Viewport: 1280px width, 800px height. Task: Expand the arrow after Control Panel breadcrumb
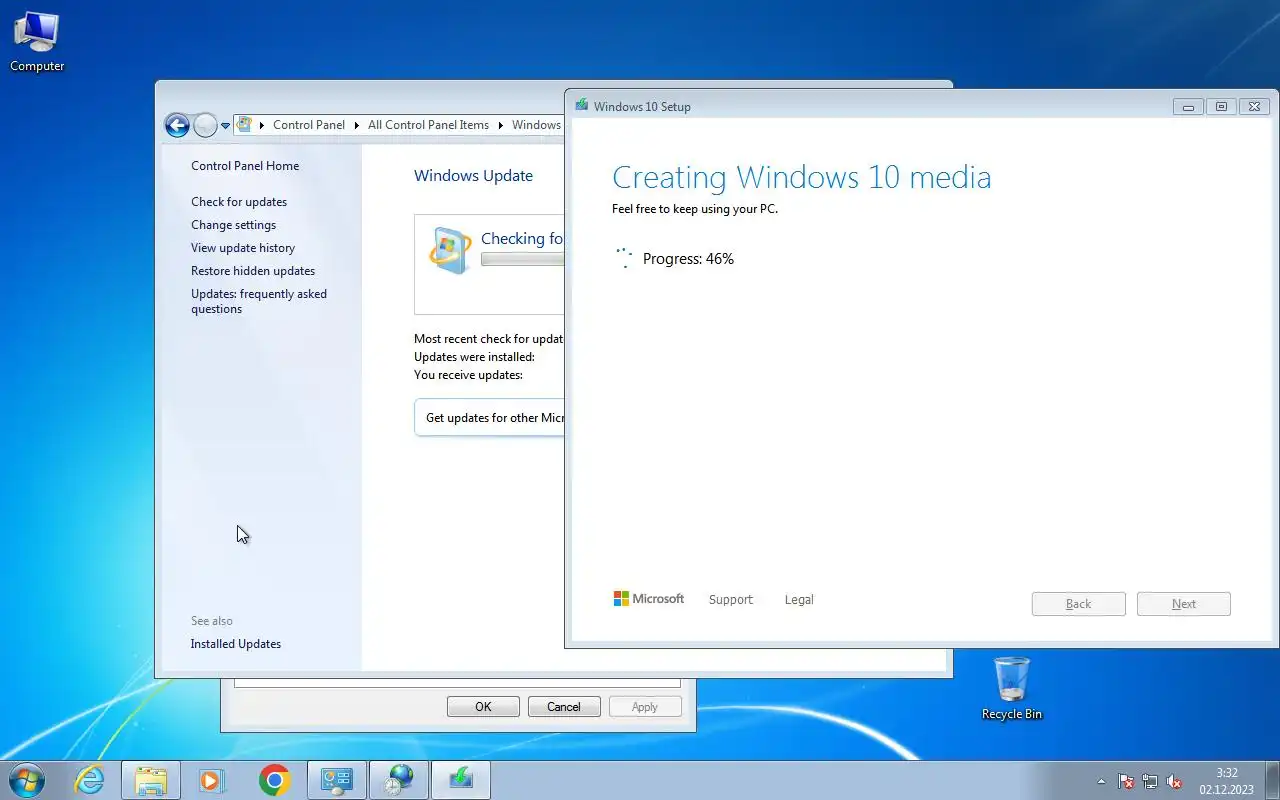357,125
